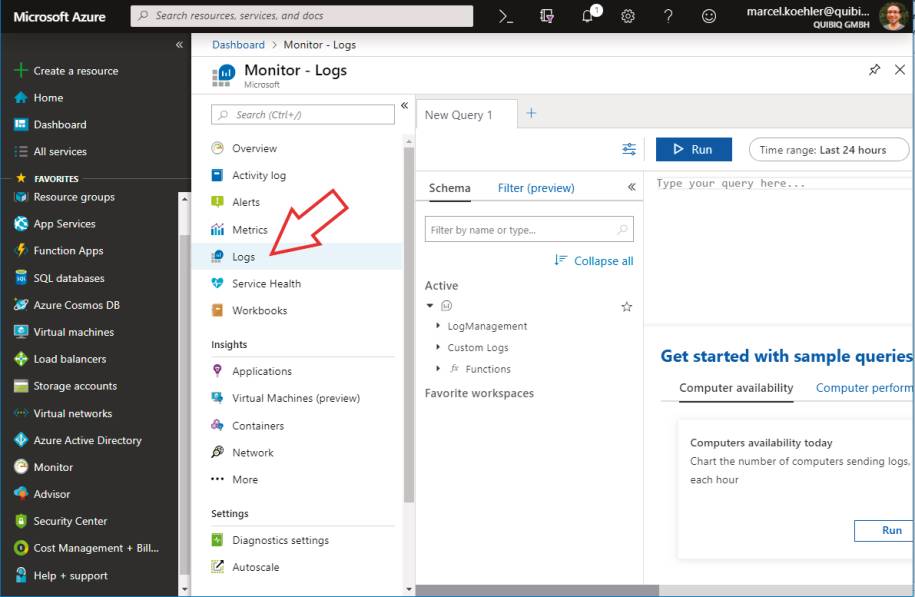The width and height of the screenshot is (915, 597).
Task: Expand the Custom Logs node
Action: pyautogui.click(x=438, y=347)
